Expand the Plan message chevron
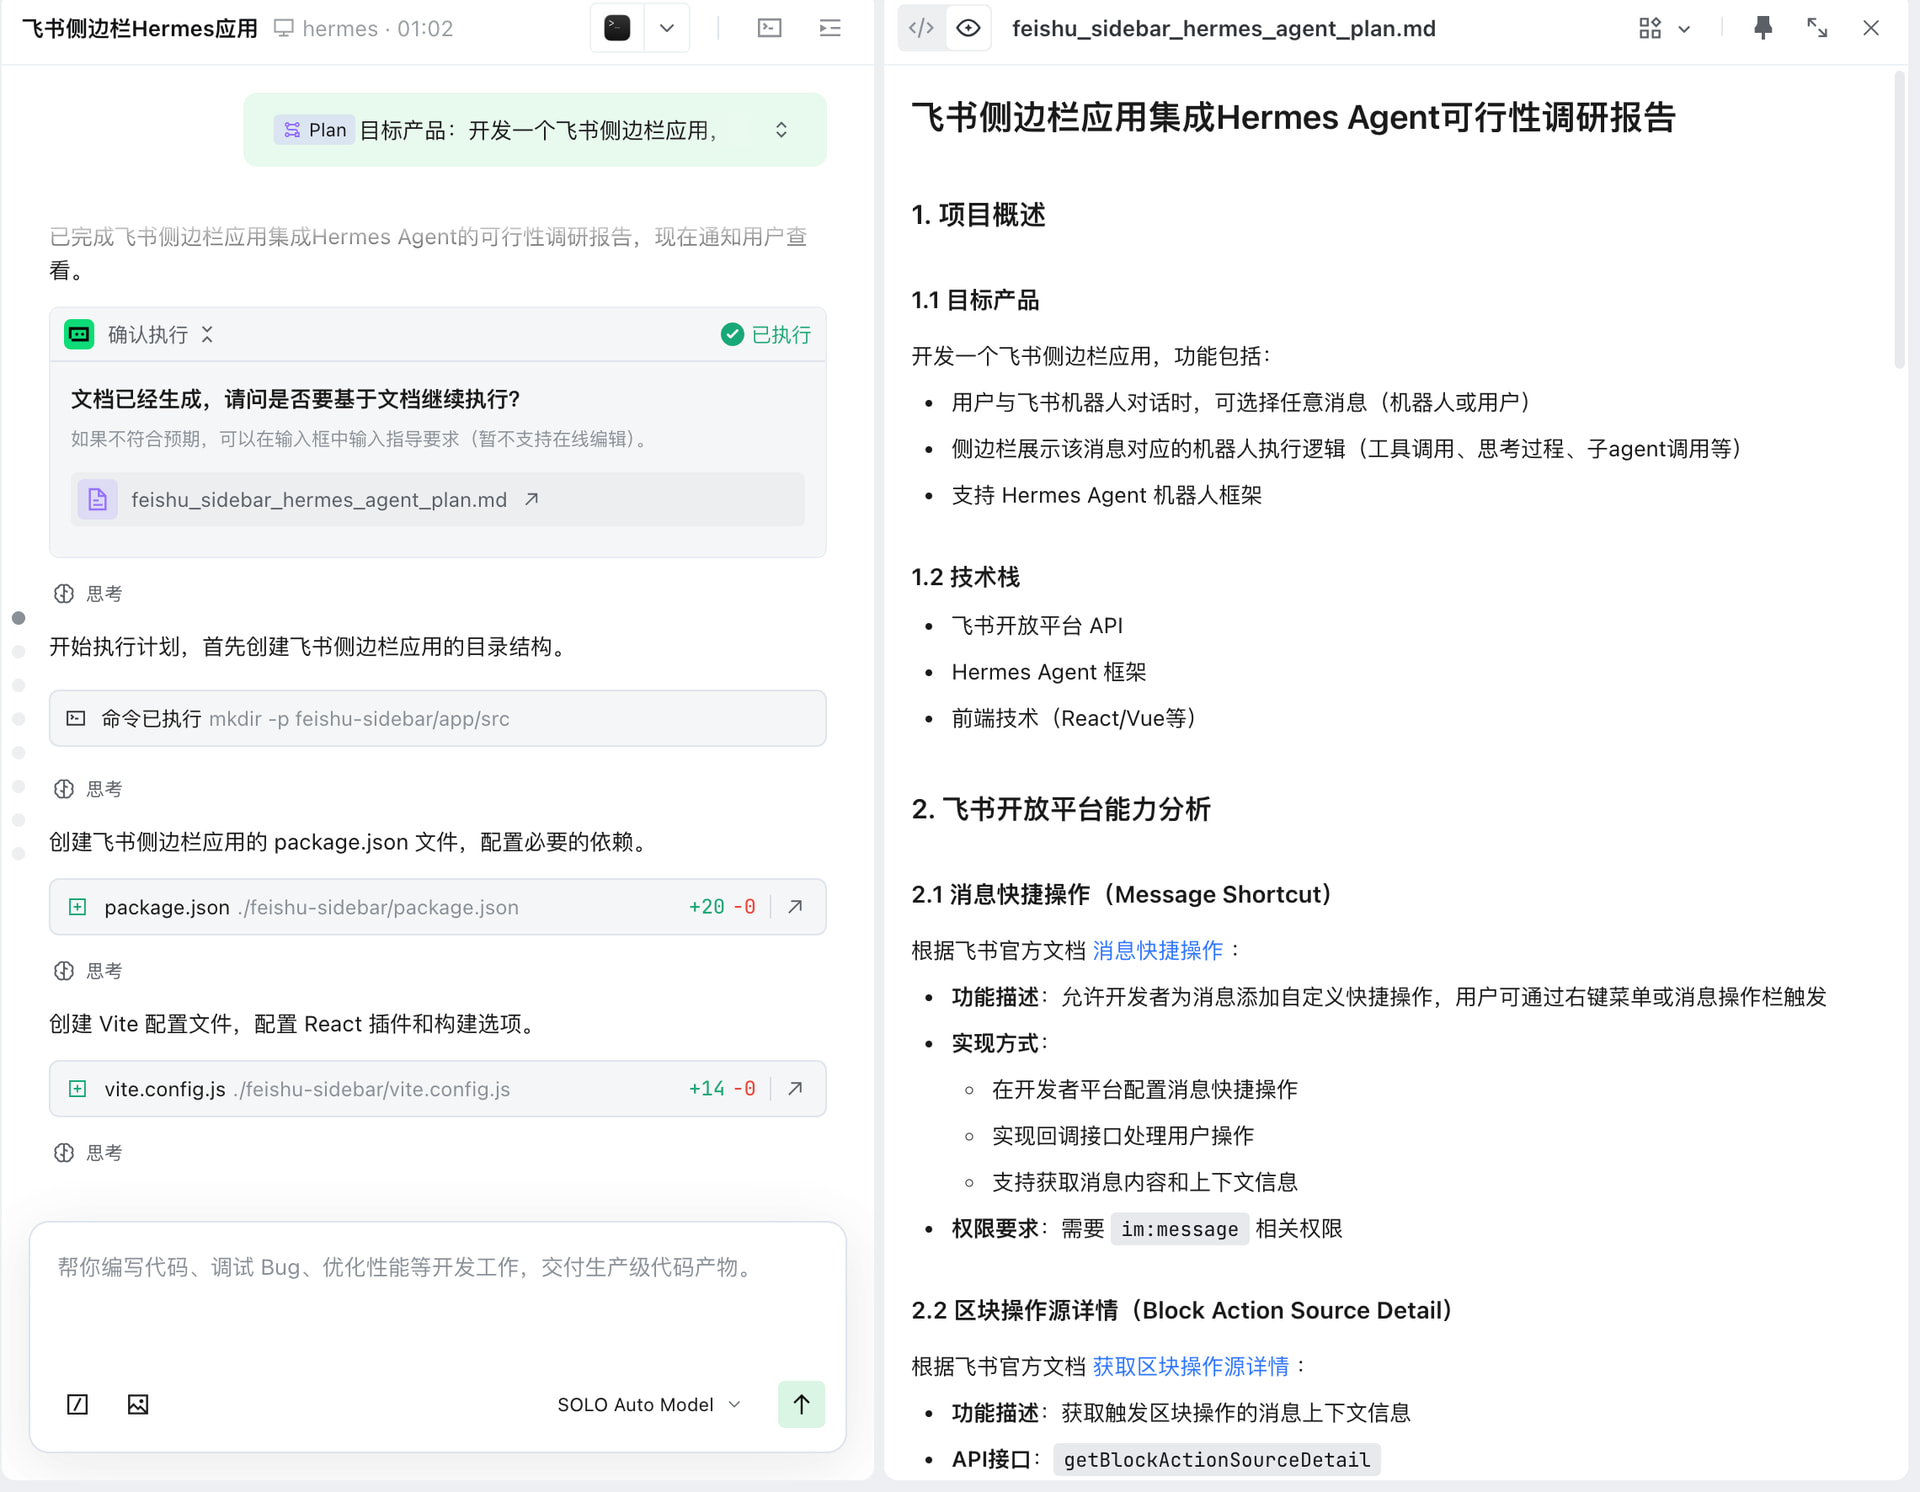The width and height of the screenshot is (1920, 1492). pyautogui.click(x=781, y=130)
